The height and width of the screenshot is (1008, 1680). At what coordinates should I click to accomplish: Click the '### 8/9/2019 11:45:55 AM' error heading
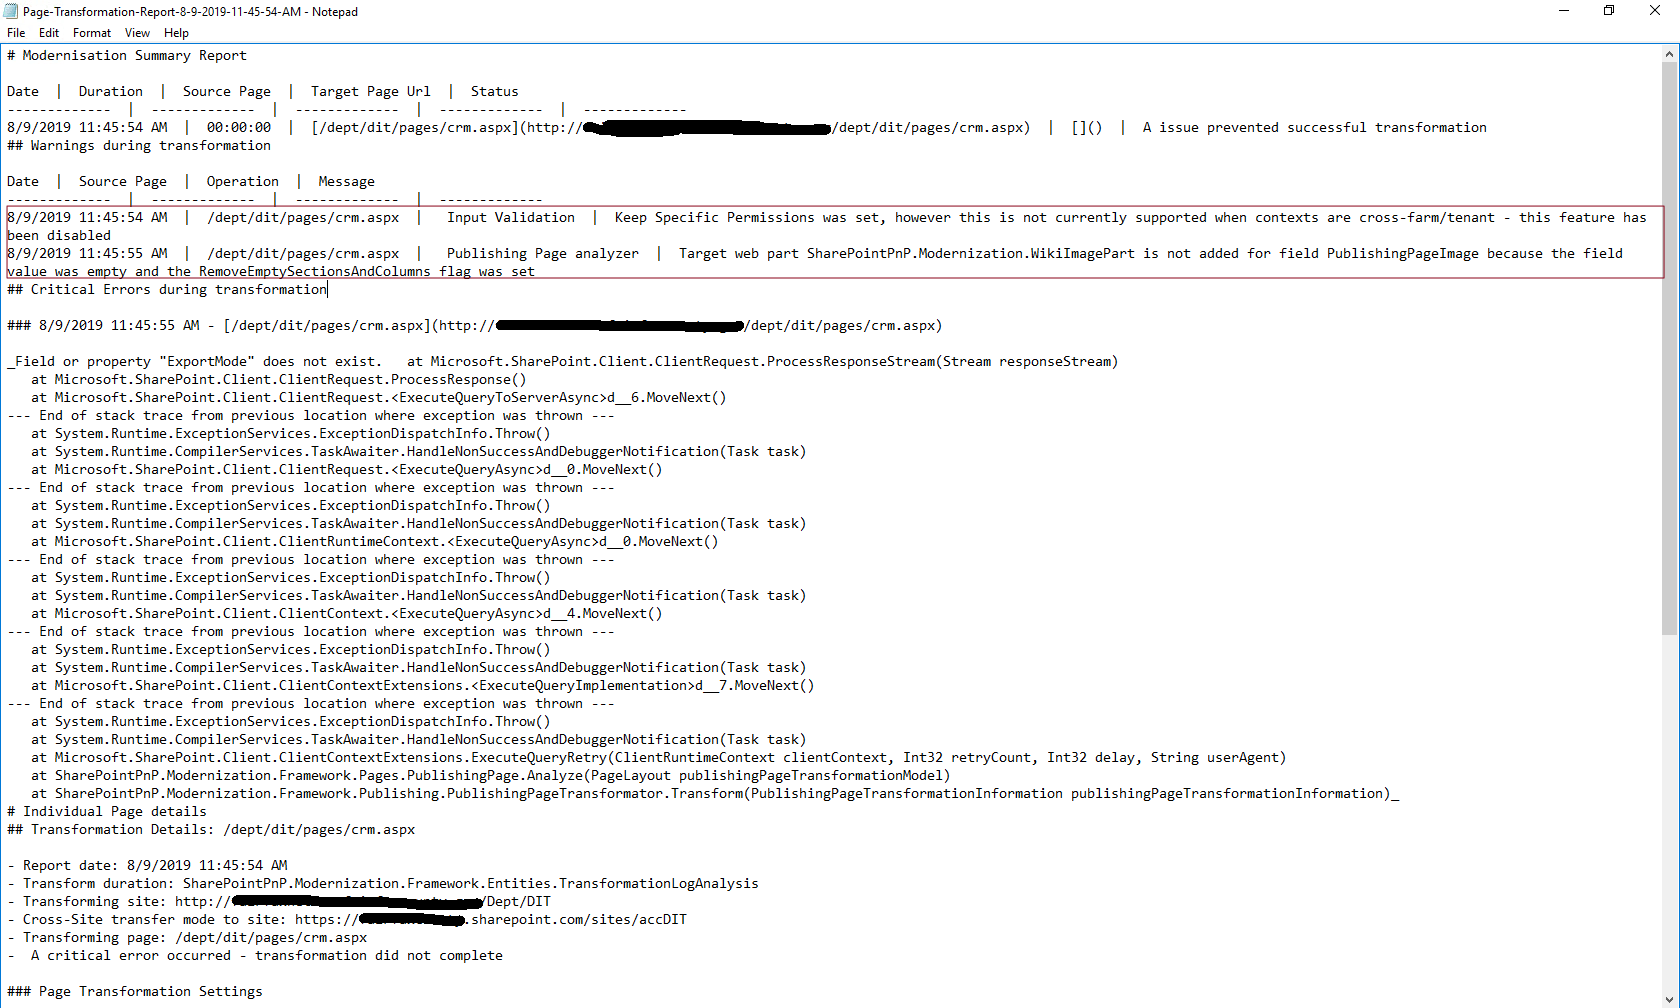click(475, 326)
